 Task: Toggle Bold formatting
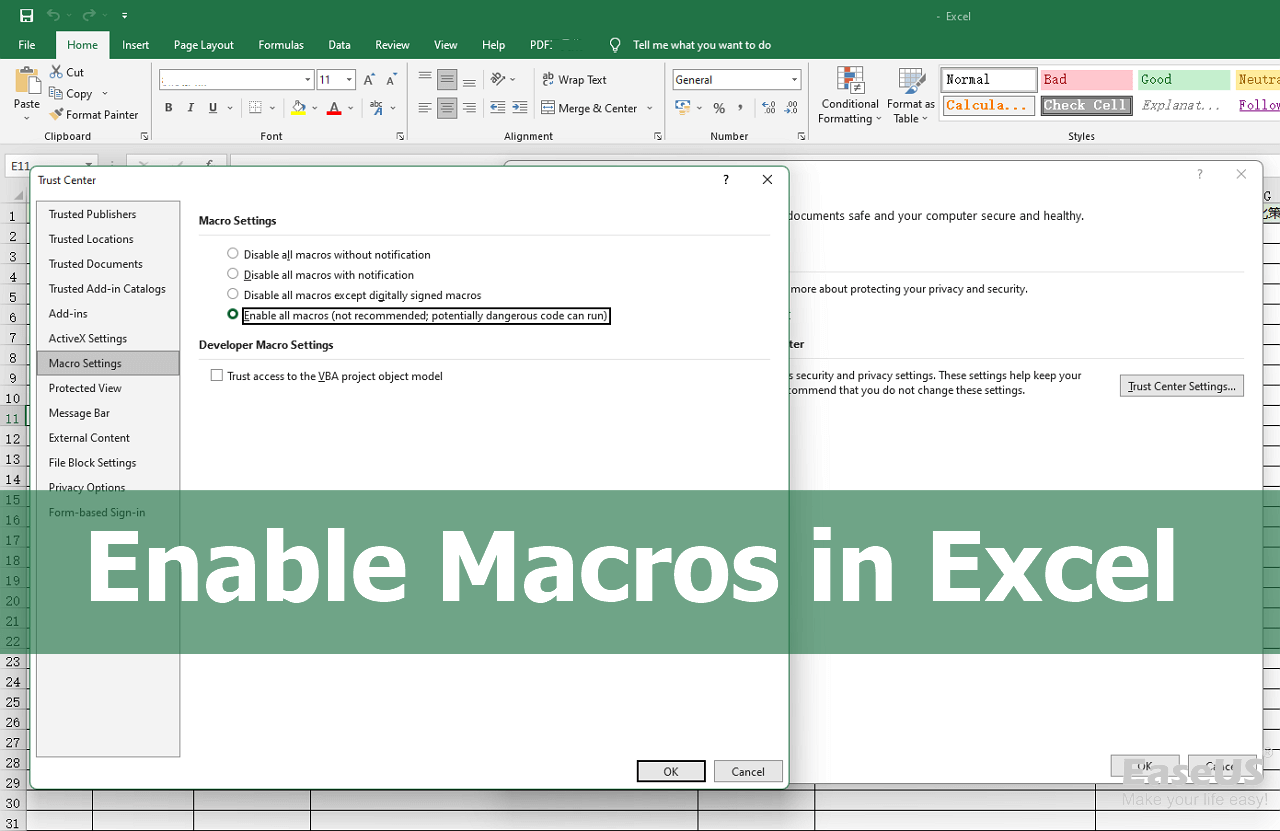coord(169,108)
